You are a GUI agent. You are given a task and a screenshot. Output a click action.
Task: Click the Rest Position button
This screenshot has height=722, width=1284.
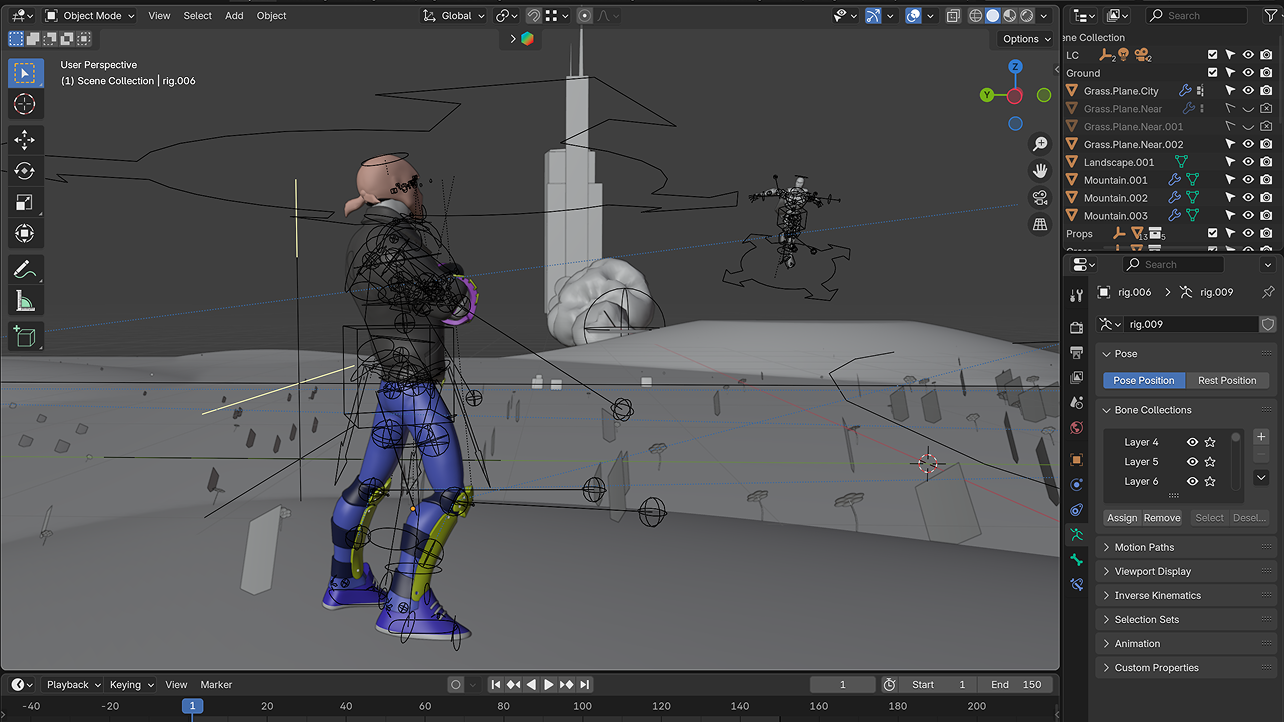click(x=1226, y=380)
